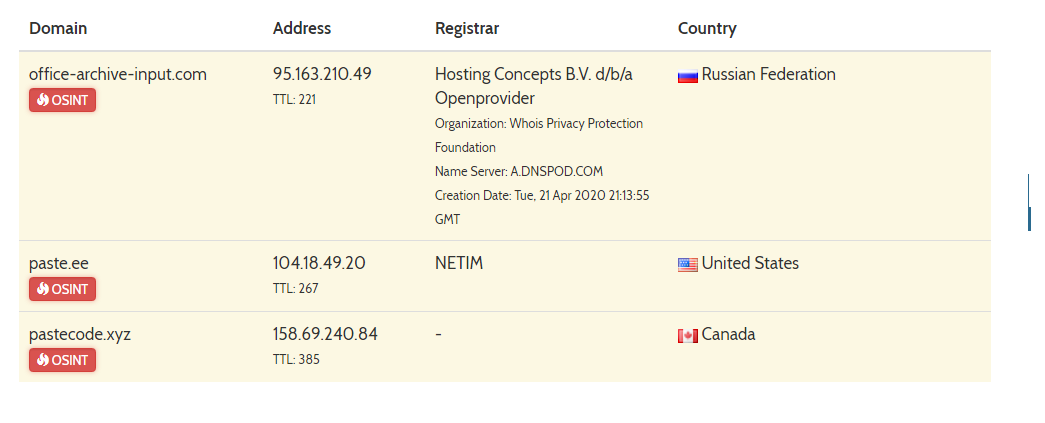The width and height of the screenshot is (1045, 423).
Task: Click the Registrar column header
Action: tap(467, 29)
